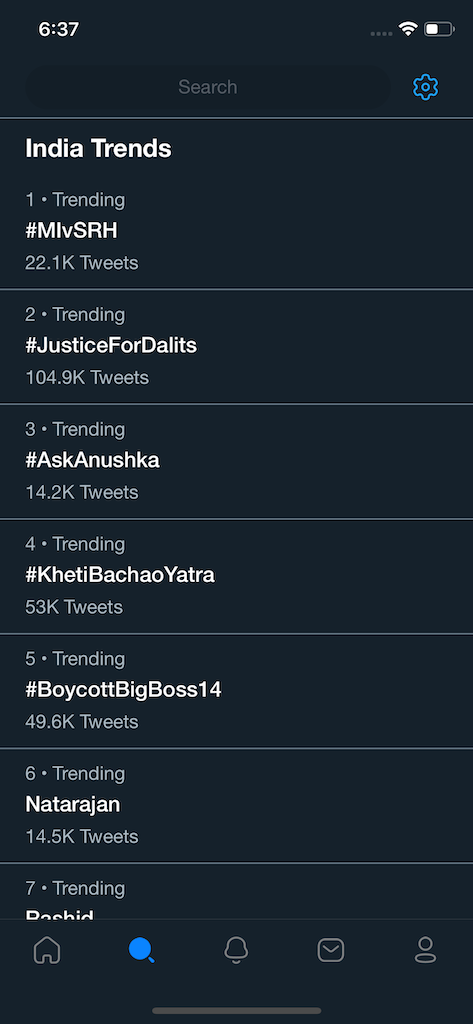The width and height of the screenshot is (473, 1024).
Task: Open trends settings gear icon
Action: tap(425, 87)
